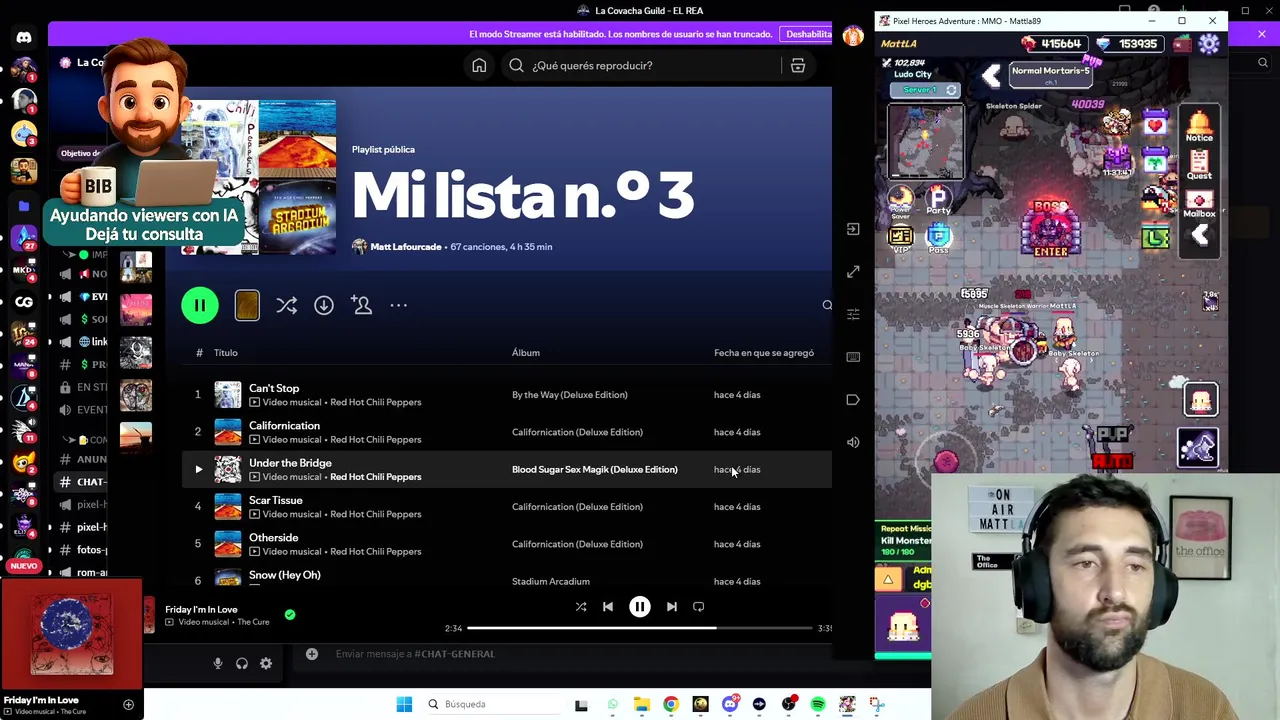Open the Spotify Home icon
The width and height of the screenshot is (1280, 720).
[x=479, y=65]
